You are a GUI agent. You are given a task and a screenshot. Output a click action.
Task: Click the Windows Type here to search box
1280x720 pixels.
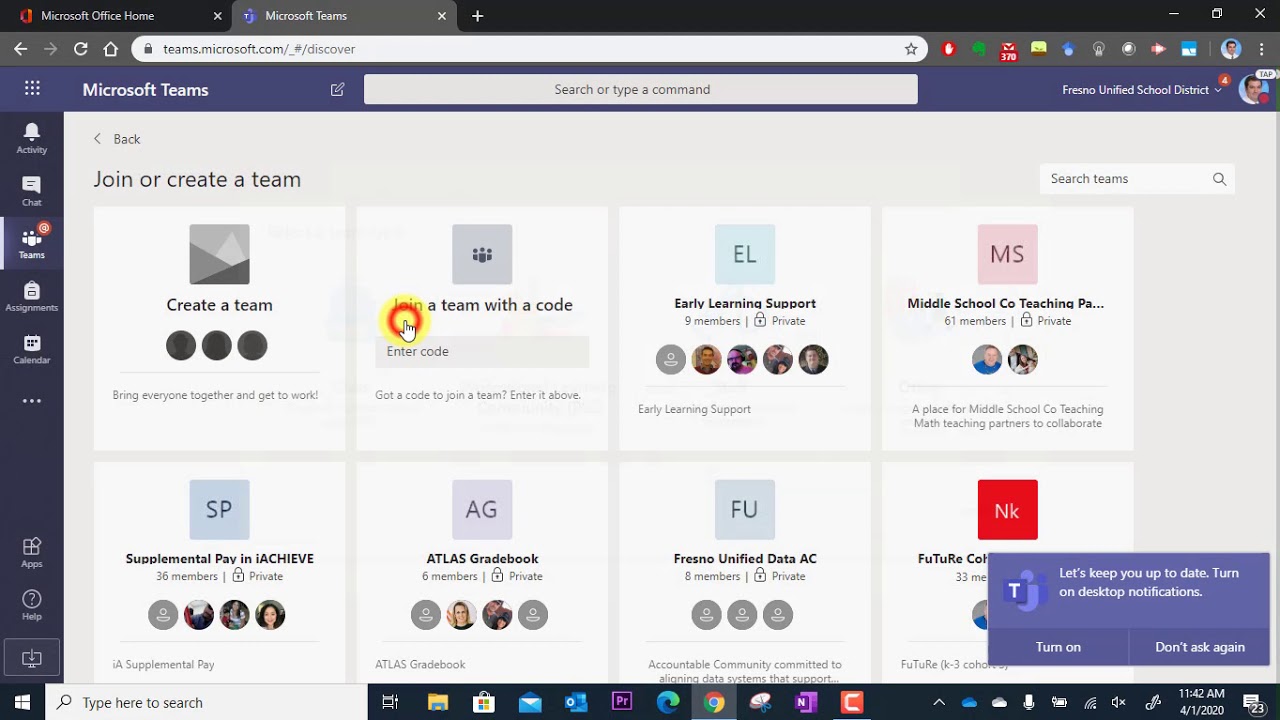click(x=206, y=702)
